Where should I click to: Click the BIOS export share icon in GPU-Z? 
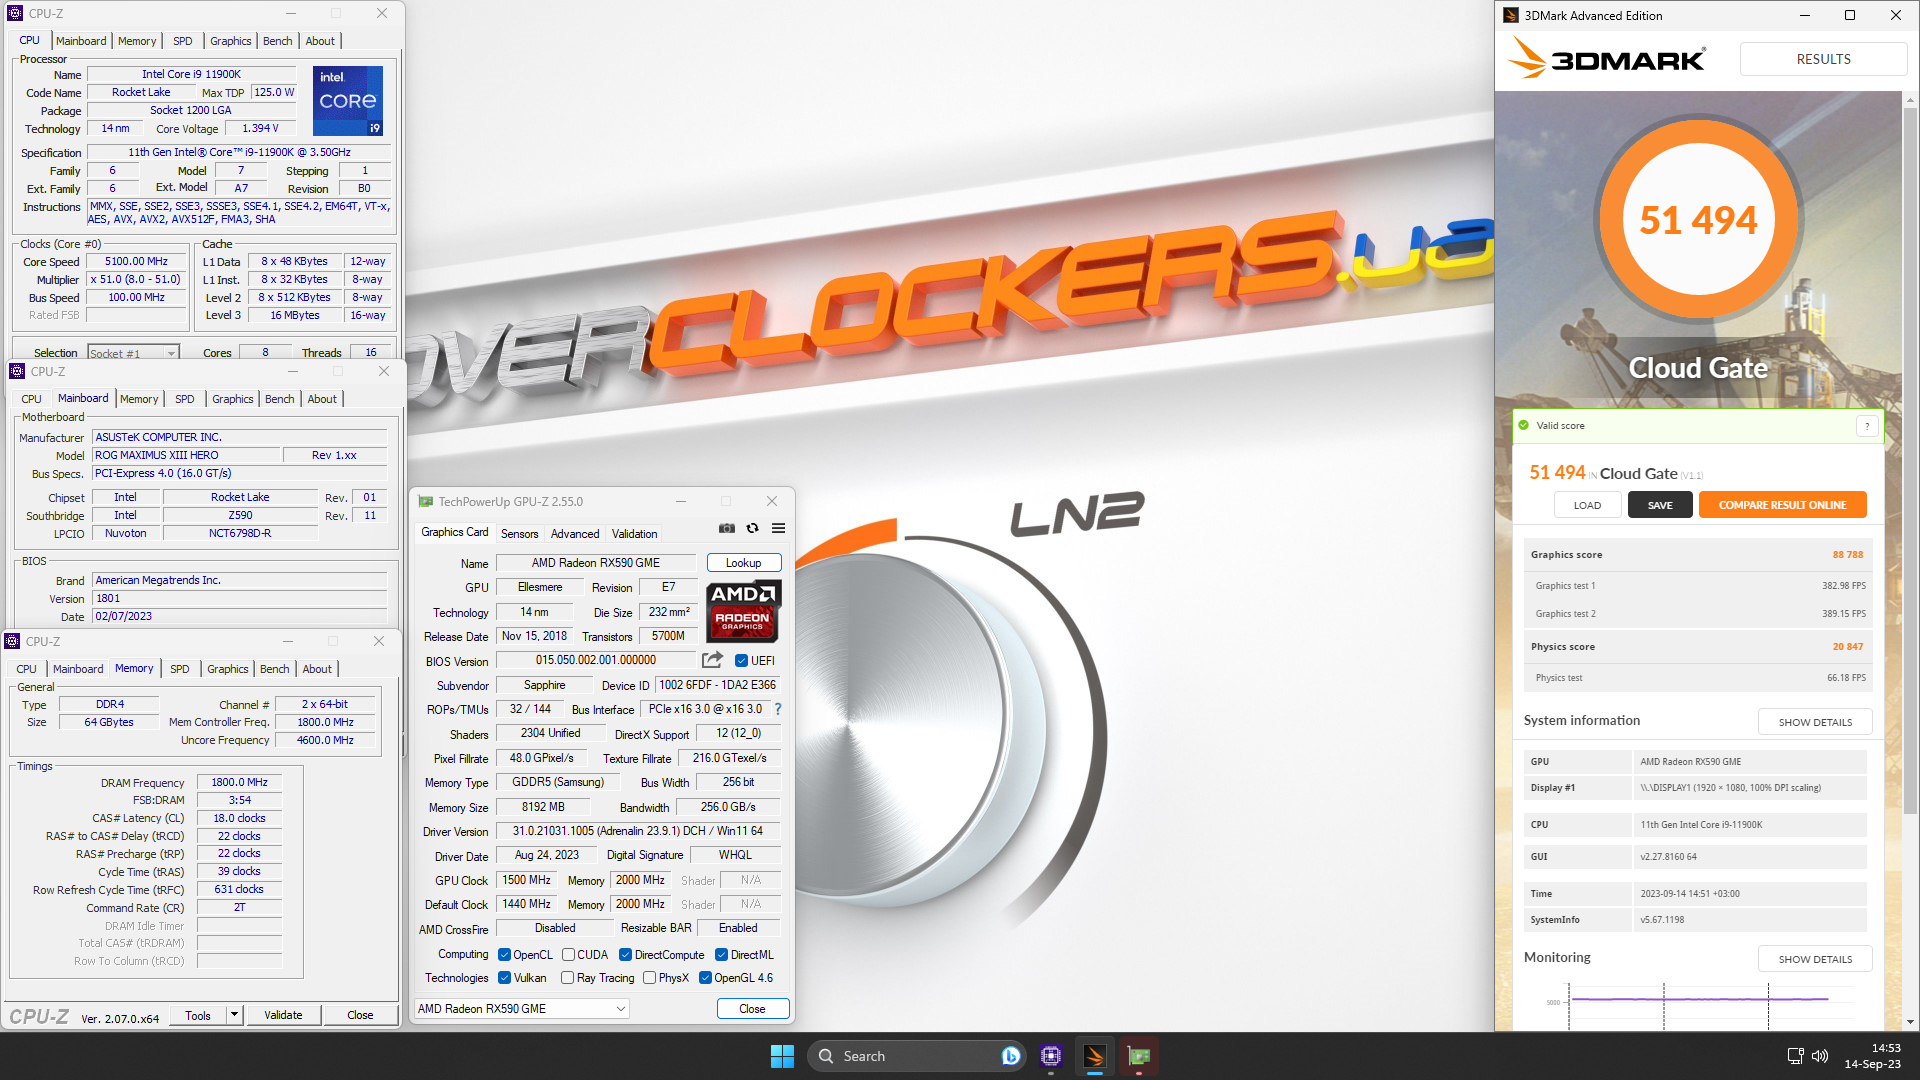click(712, 660)
